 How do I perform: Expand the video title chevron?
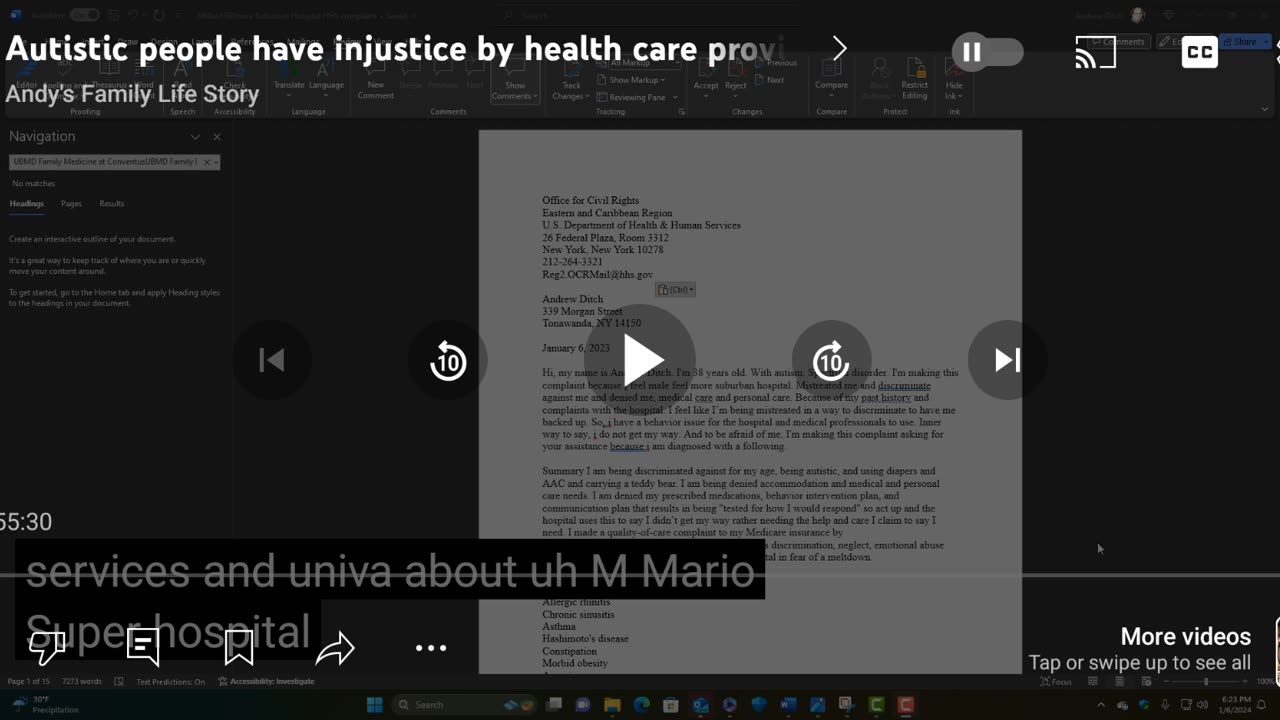(839, 48)
